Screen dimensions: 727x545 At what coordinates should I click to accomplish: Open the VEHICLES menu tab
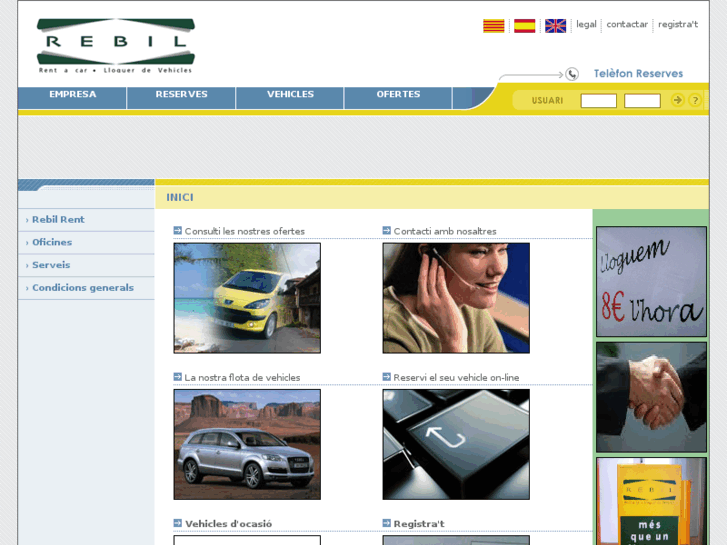click(x=290, y=97)
